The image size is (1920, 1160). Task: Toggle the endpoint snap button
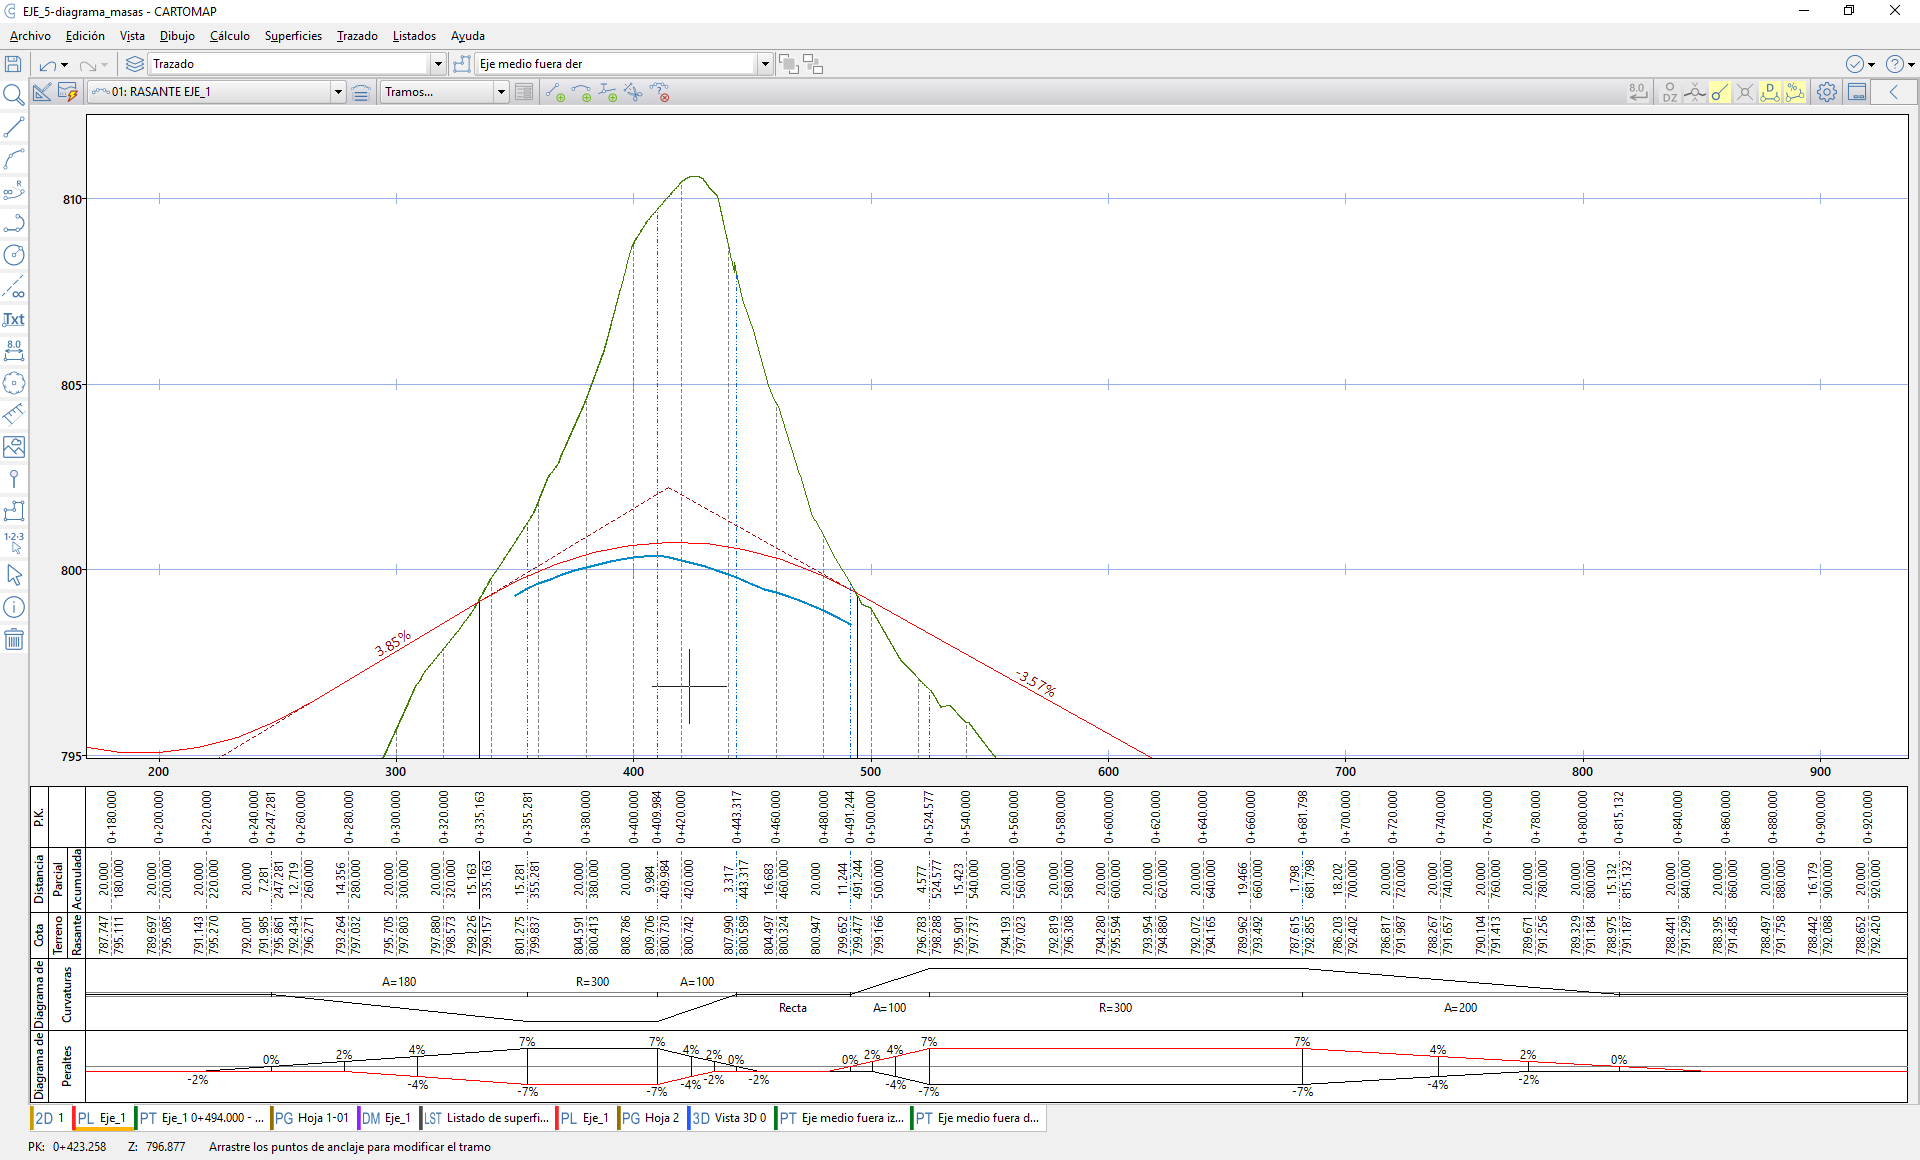click(x=1719, y=92)
